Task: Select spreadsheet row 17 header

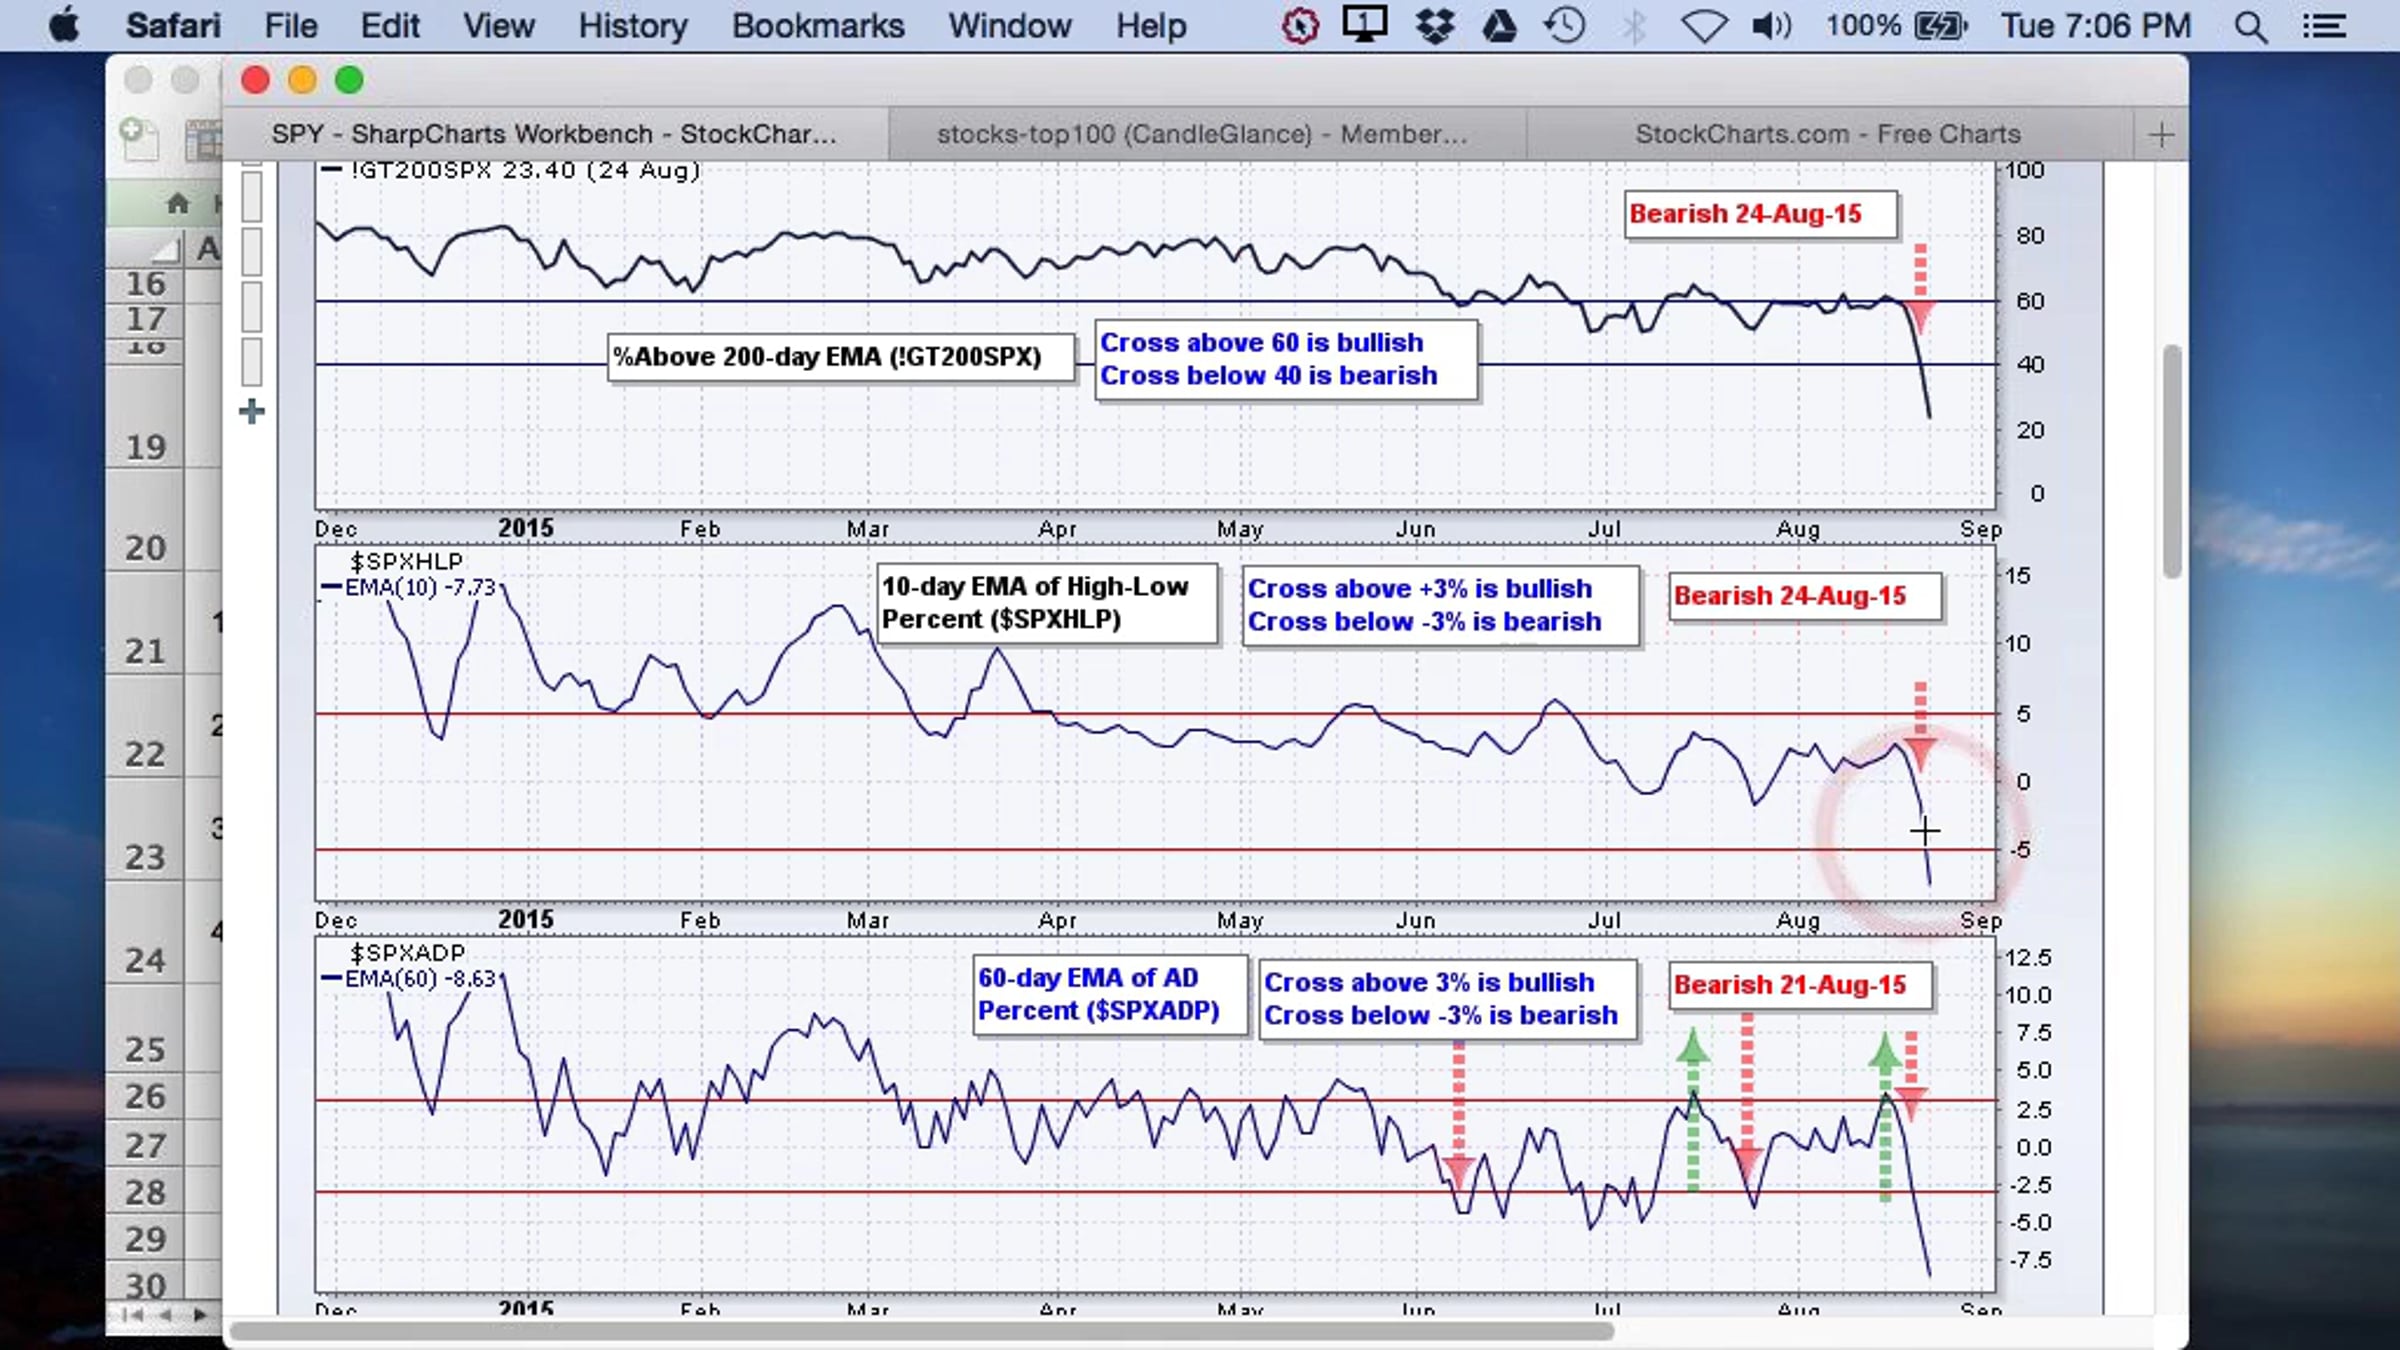Action: 146,319
